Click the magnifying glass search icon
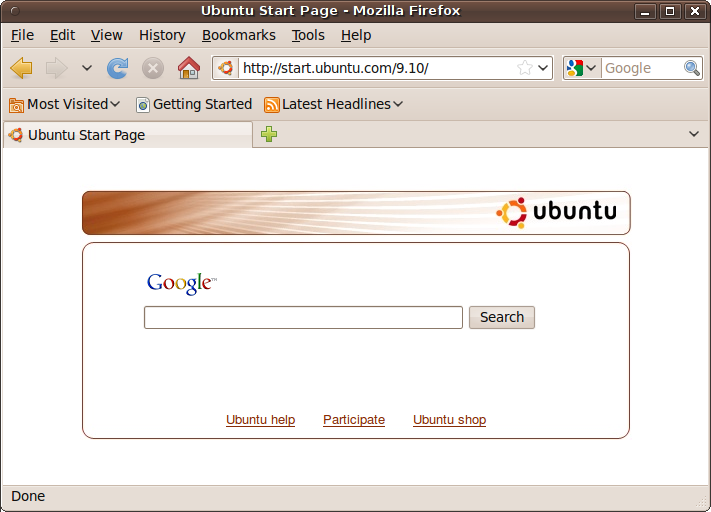 click(692, 68)
